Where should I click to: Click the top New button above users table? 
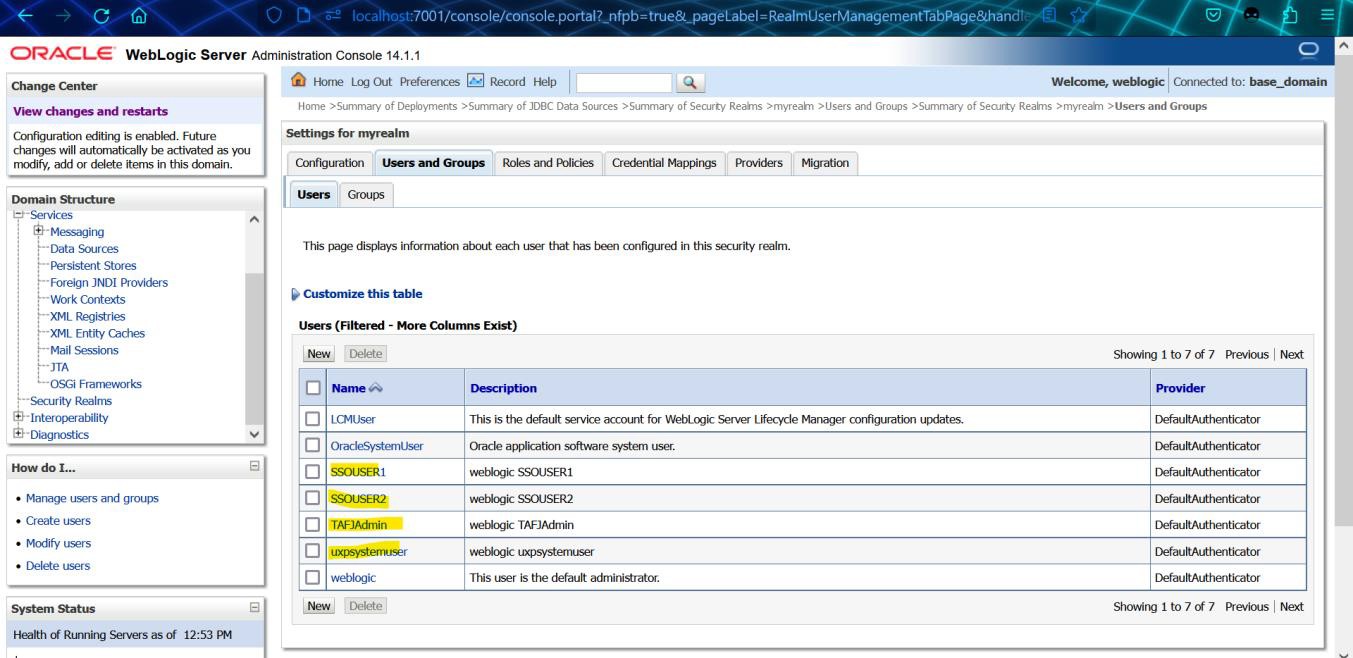[x=319, y=354]
